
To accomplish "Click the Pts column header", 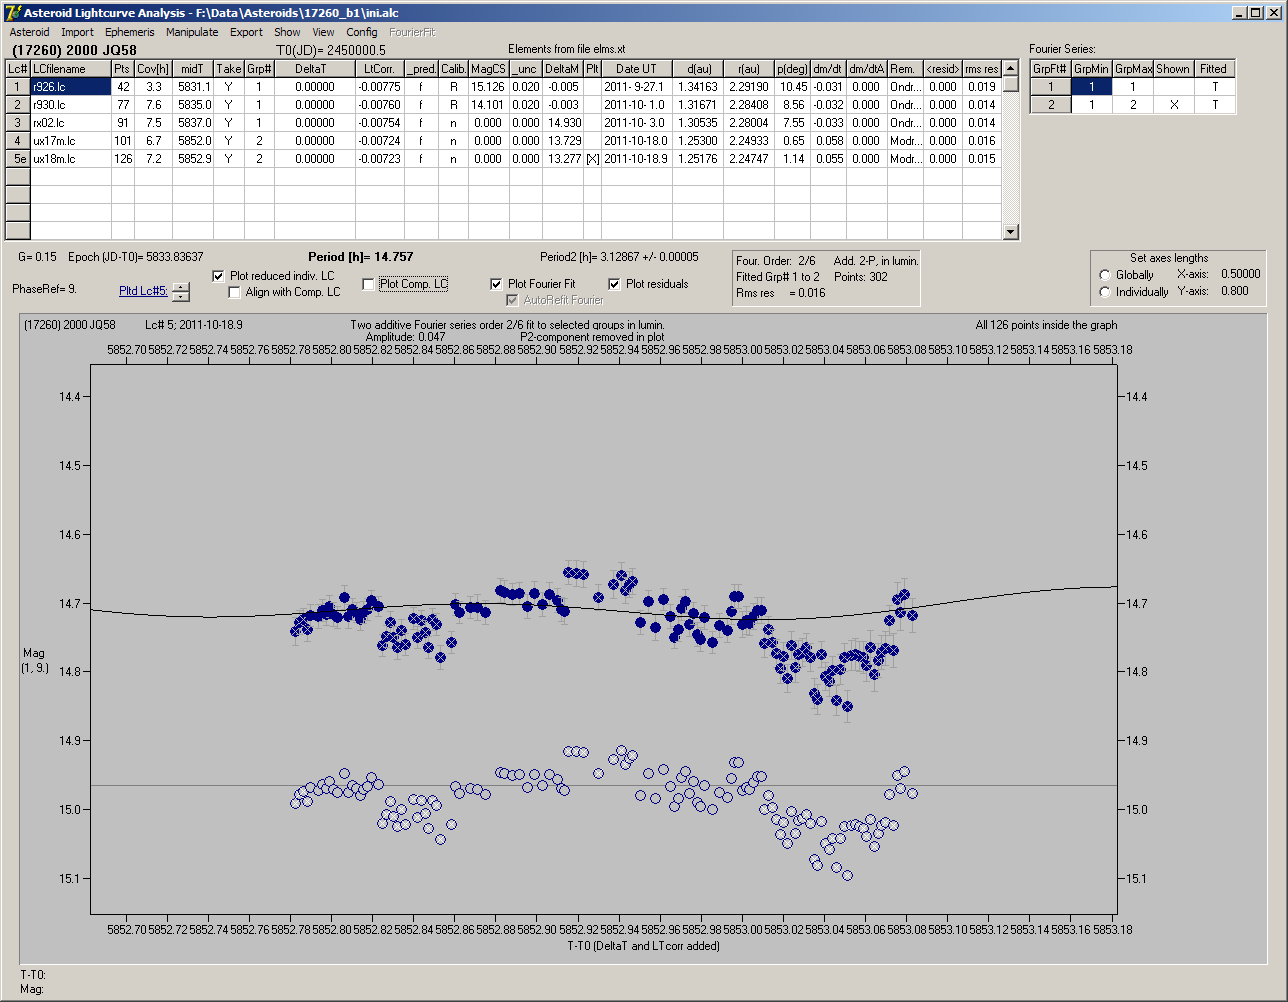I will pyautogui.click(x=122, y=69).
